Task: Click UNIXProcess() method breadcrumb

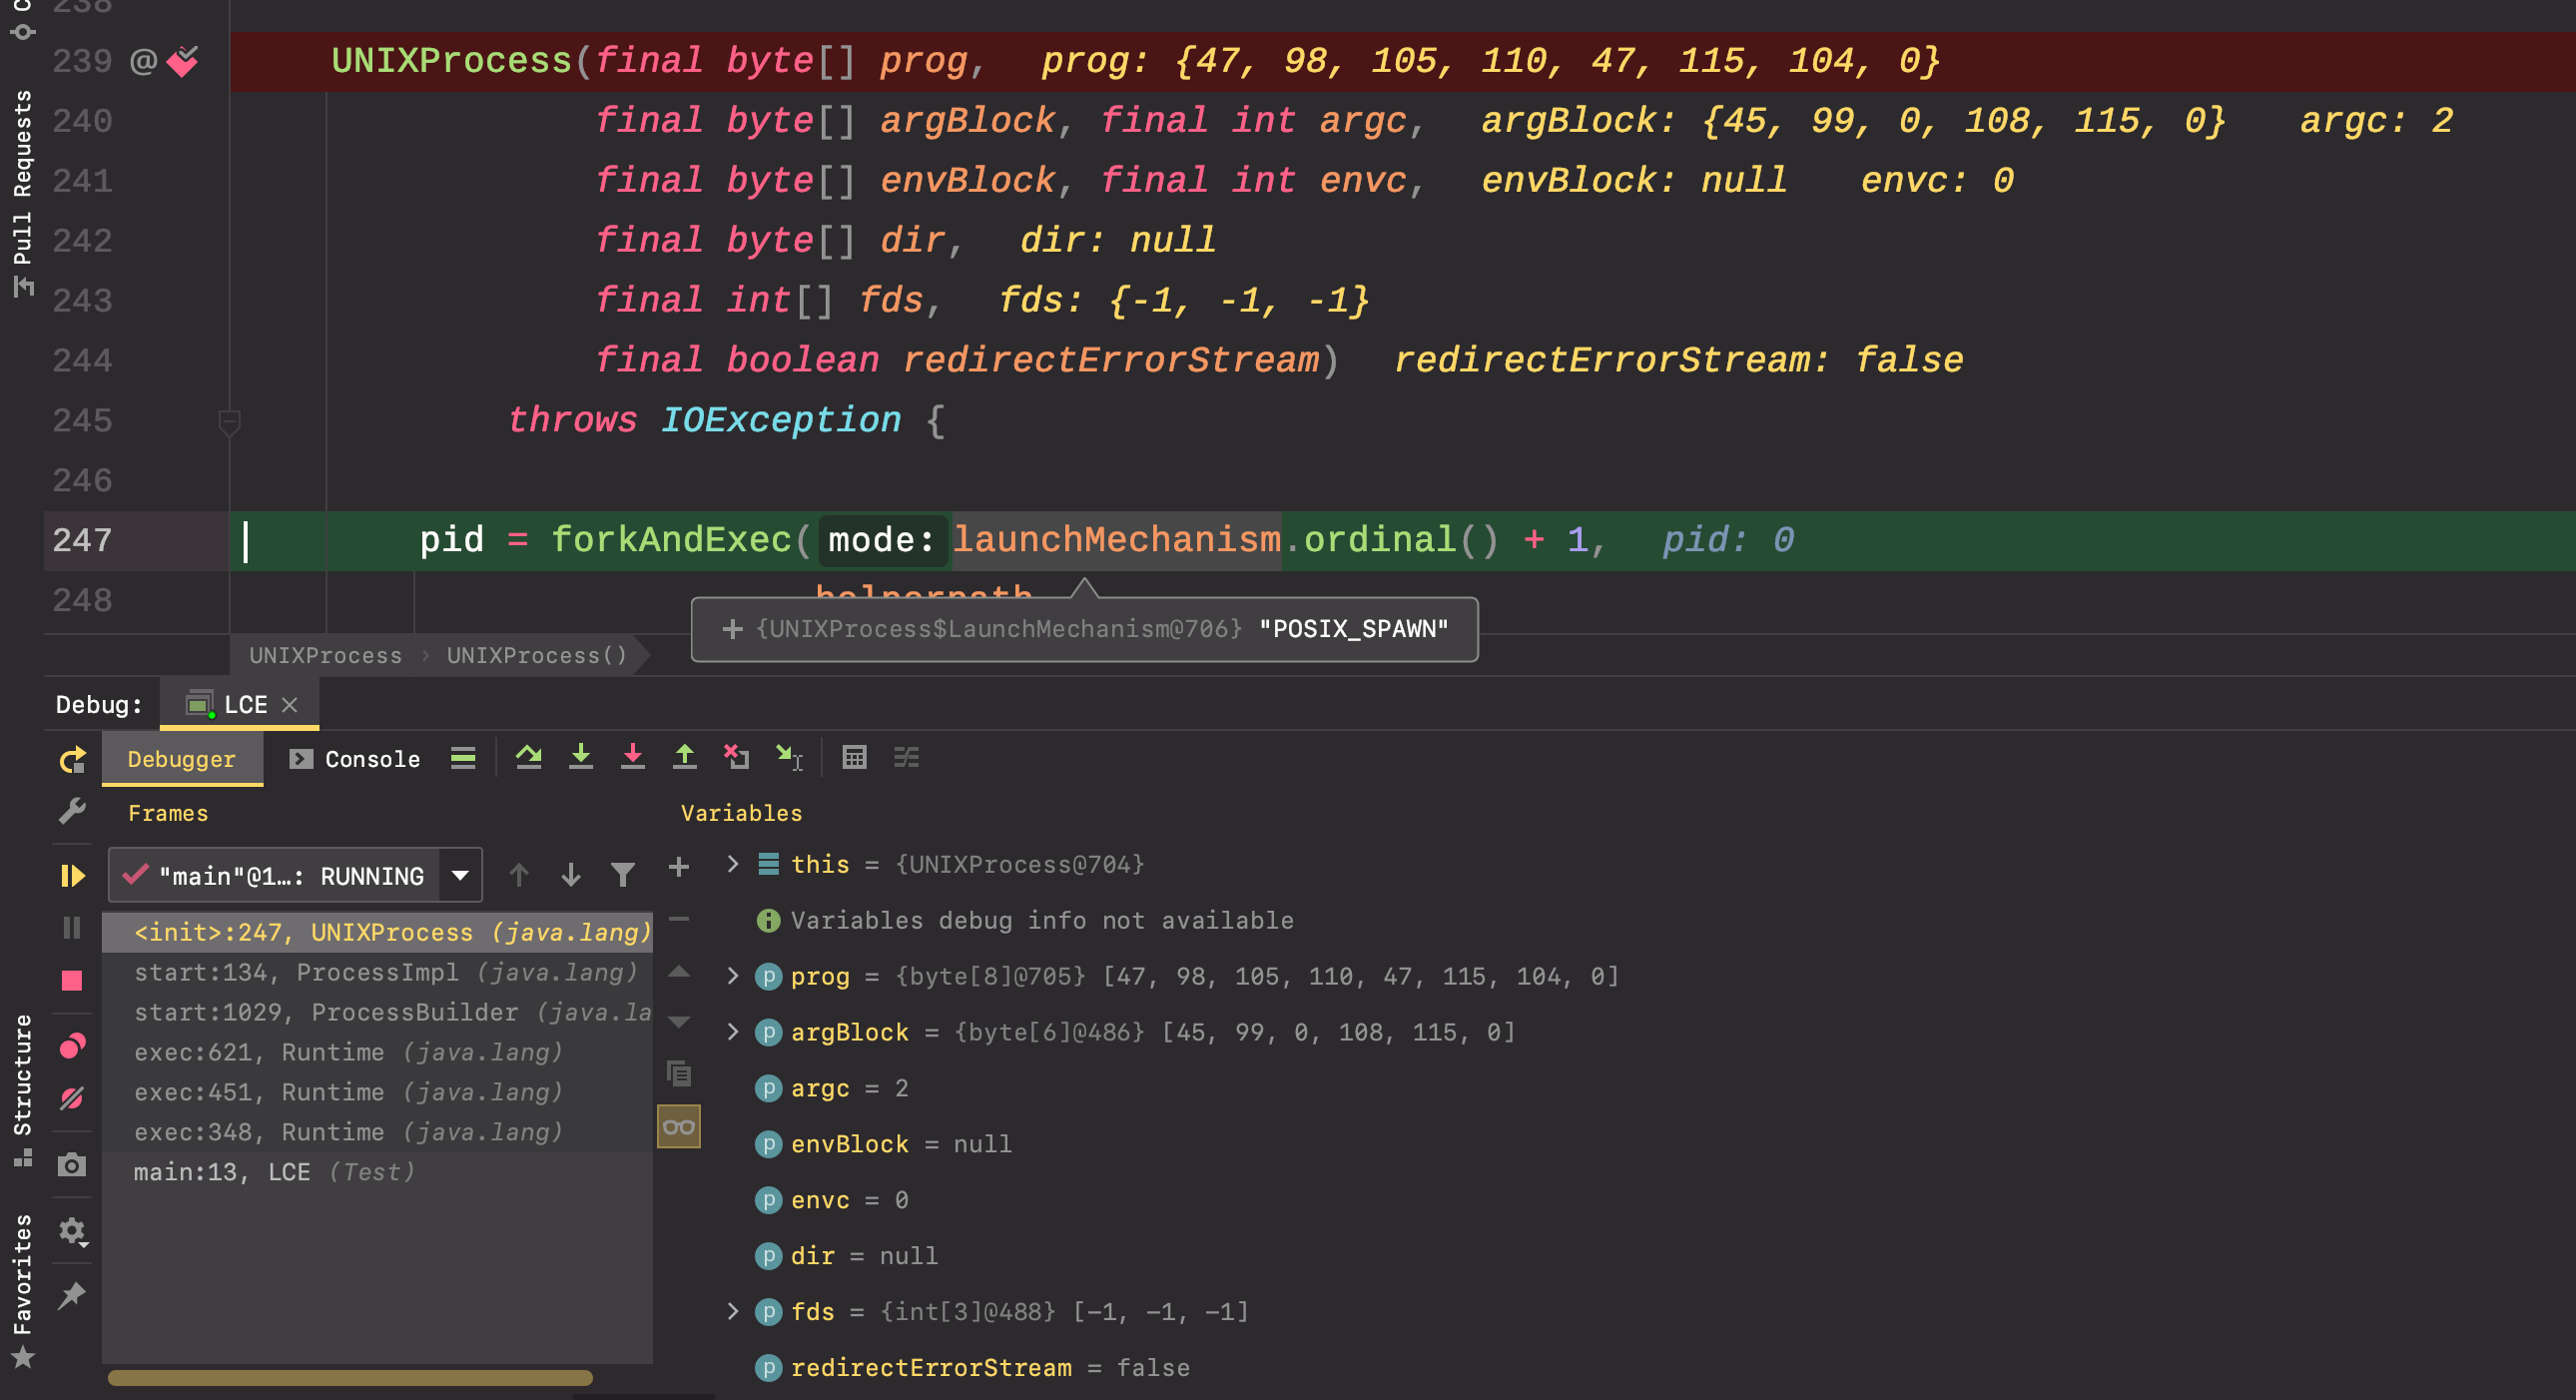Action: coord(536,656)
